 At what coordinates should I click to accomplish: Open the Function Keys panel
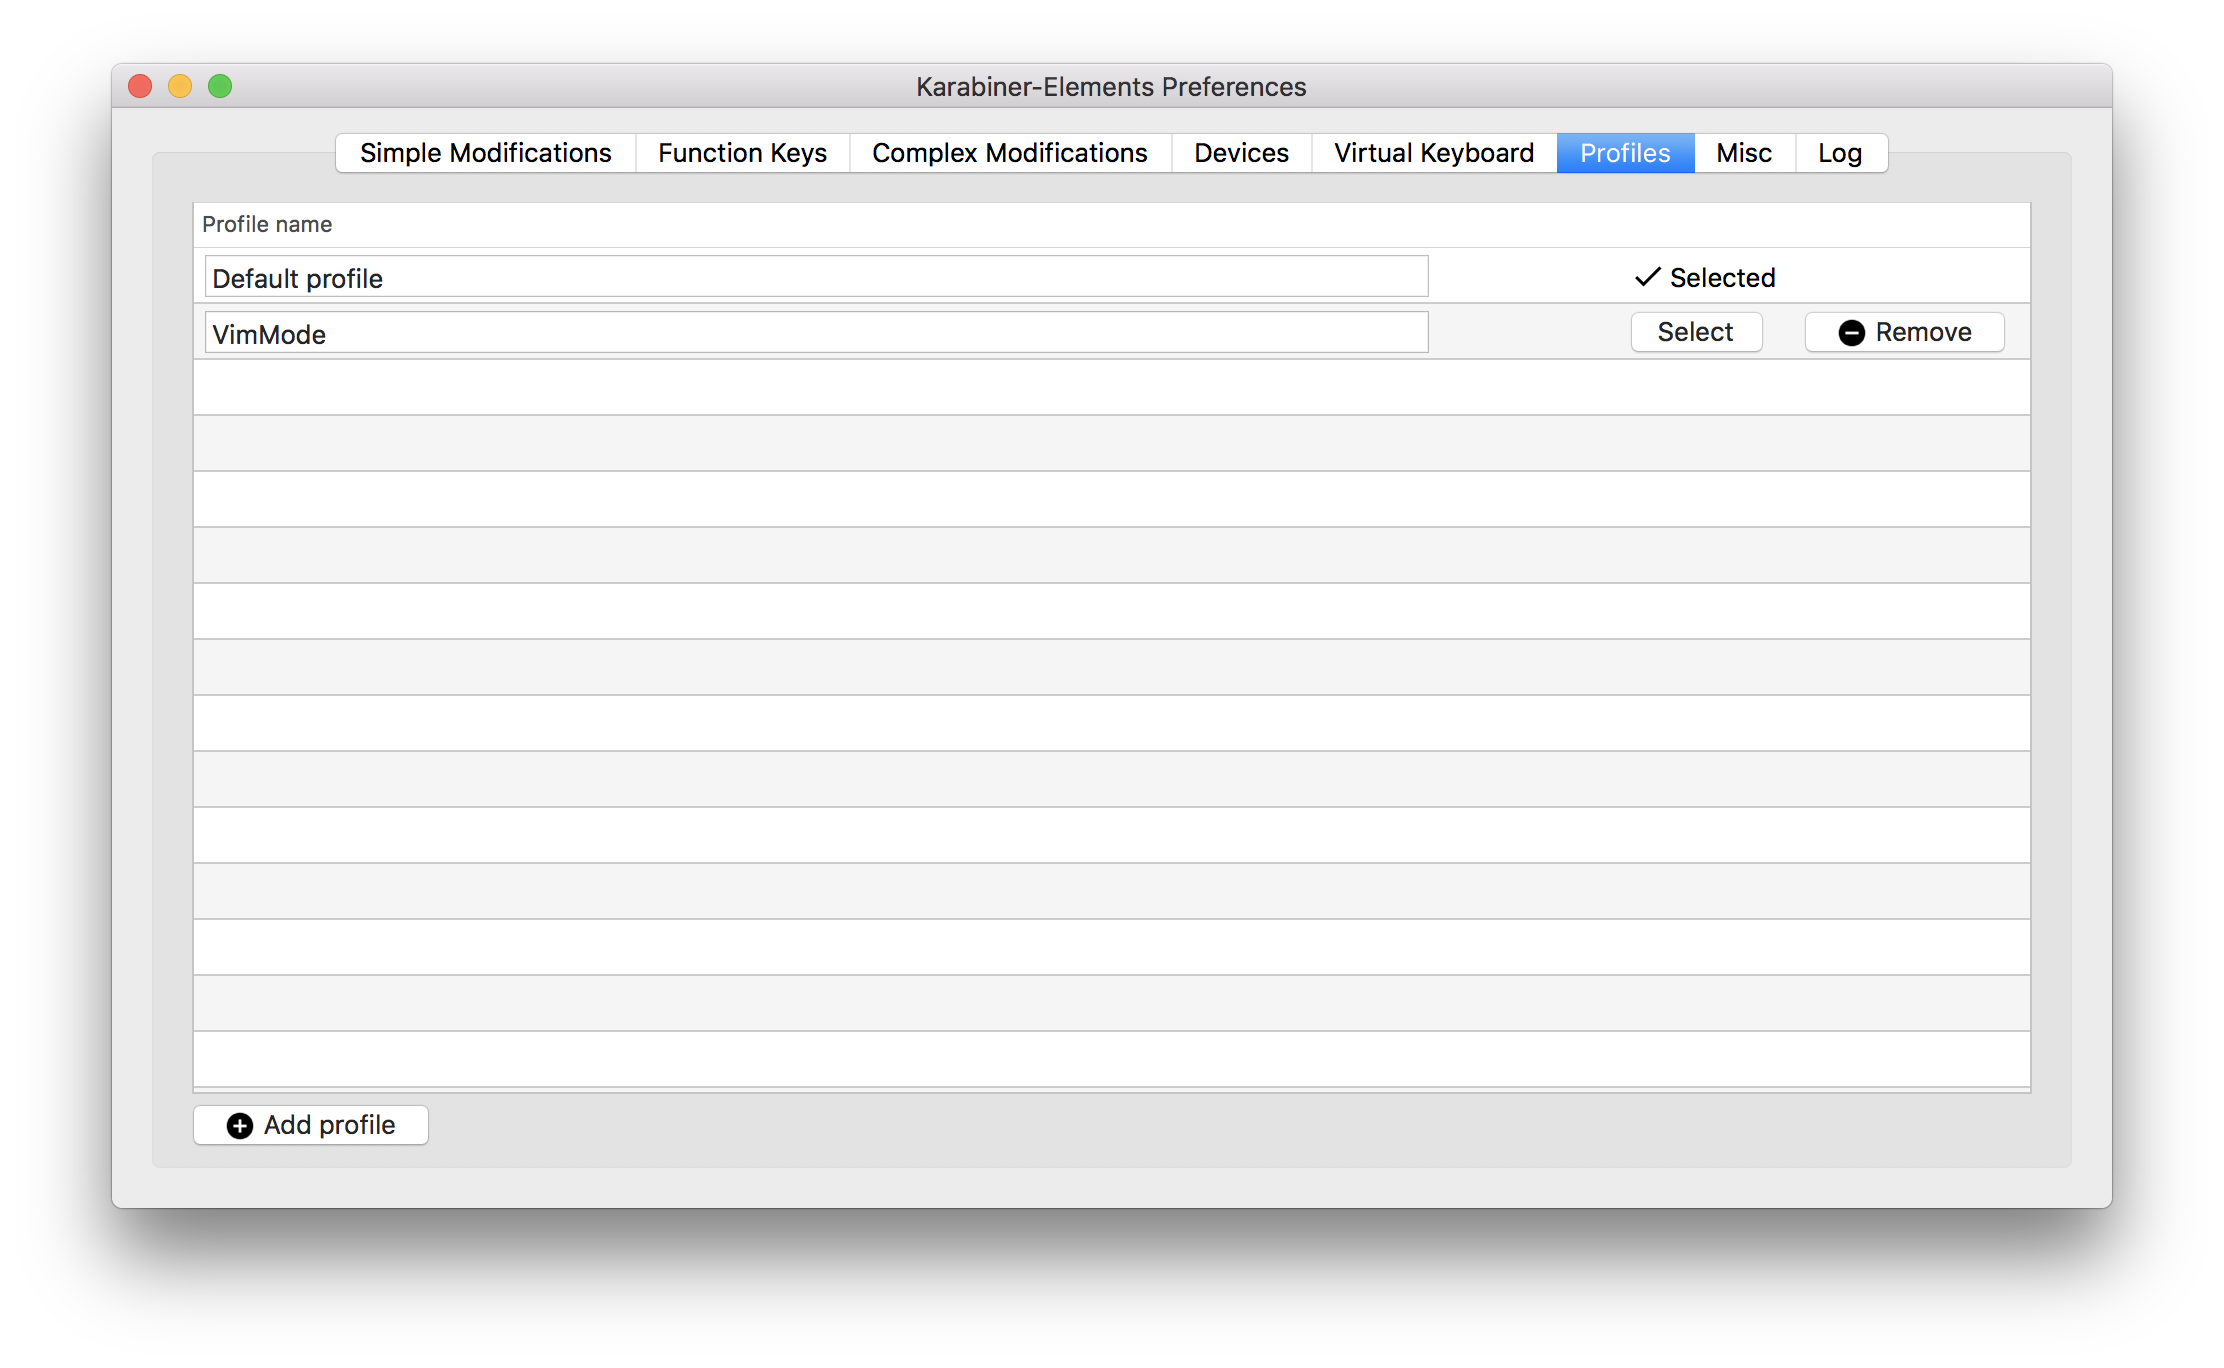(742, 153)
